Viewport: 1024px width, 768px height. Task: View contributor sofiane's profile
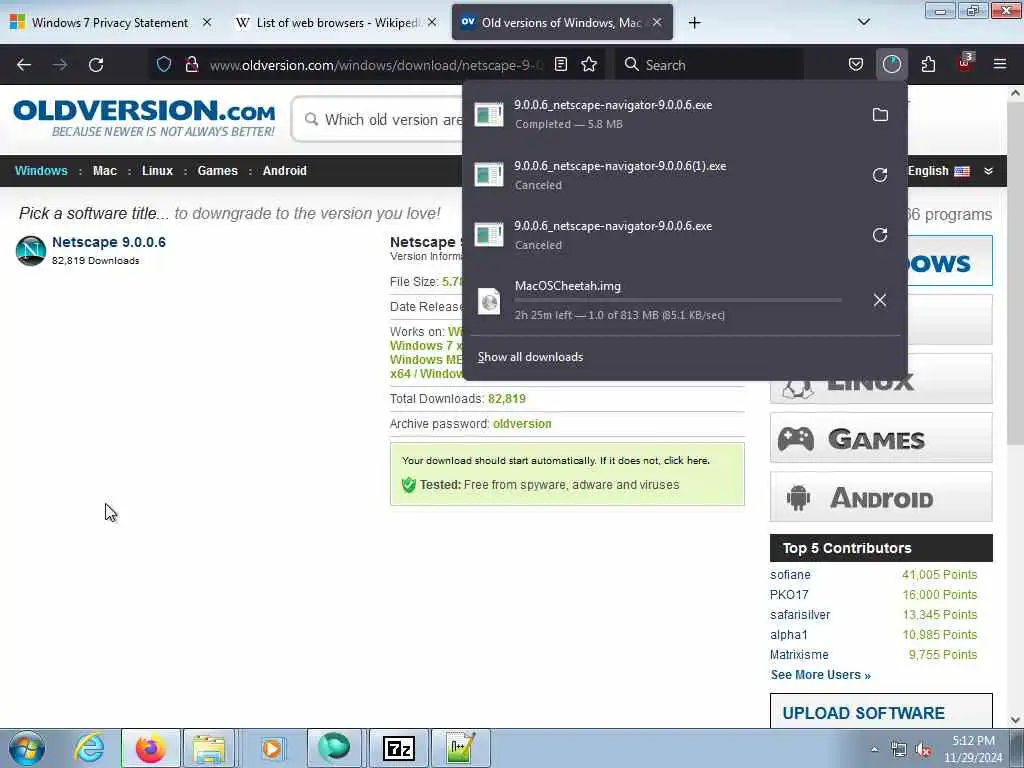[790, 575]
